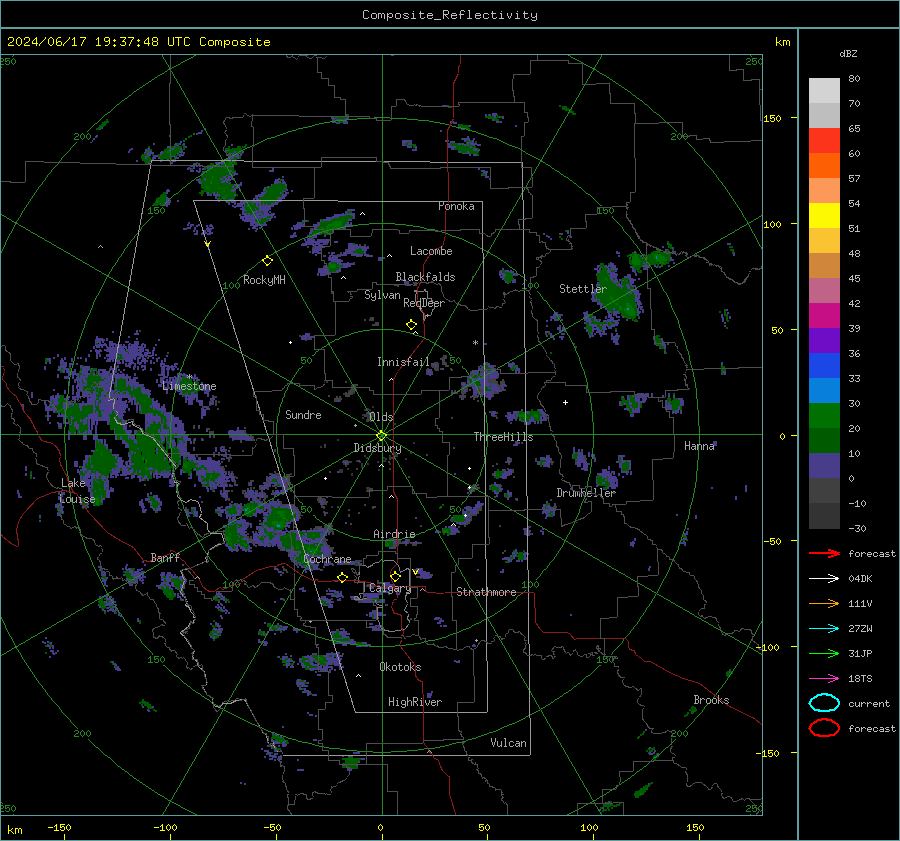
Task: Click the cyan 27ZW arrow icon
Action: point(824,629)
